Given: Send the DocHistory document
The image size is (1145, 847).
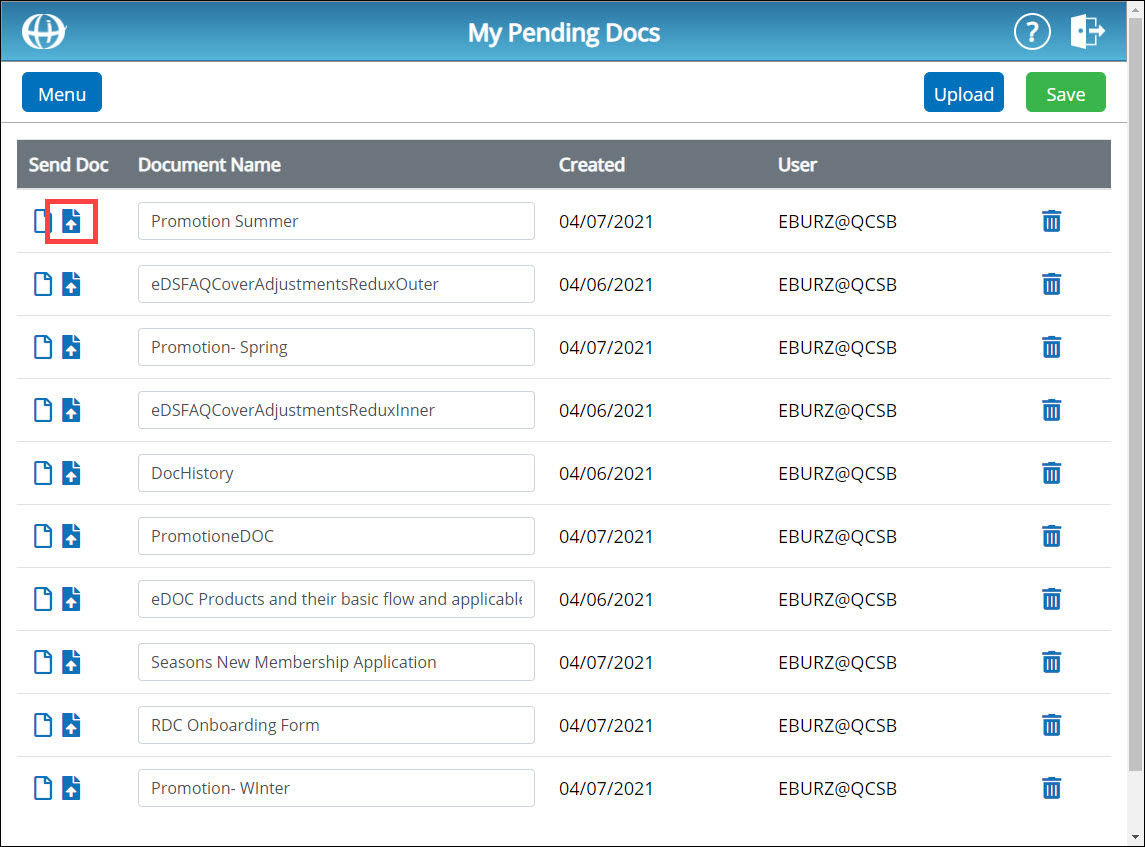Looking at the screenshot, I should 71,473.
